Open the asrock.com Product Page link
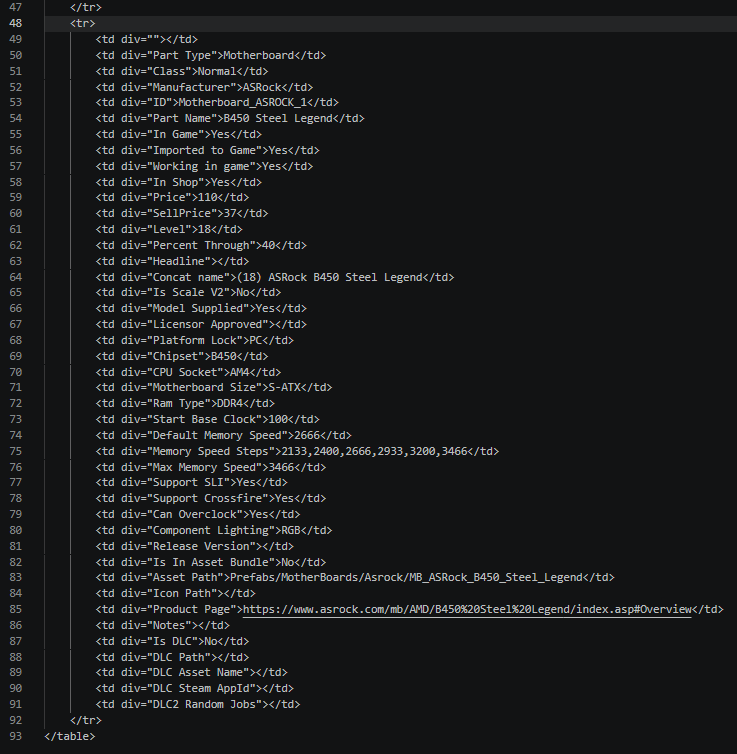 pyautogui.click(x=467, y=609)
